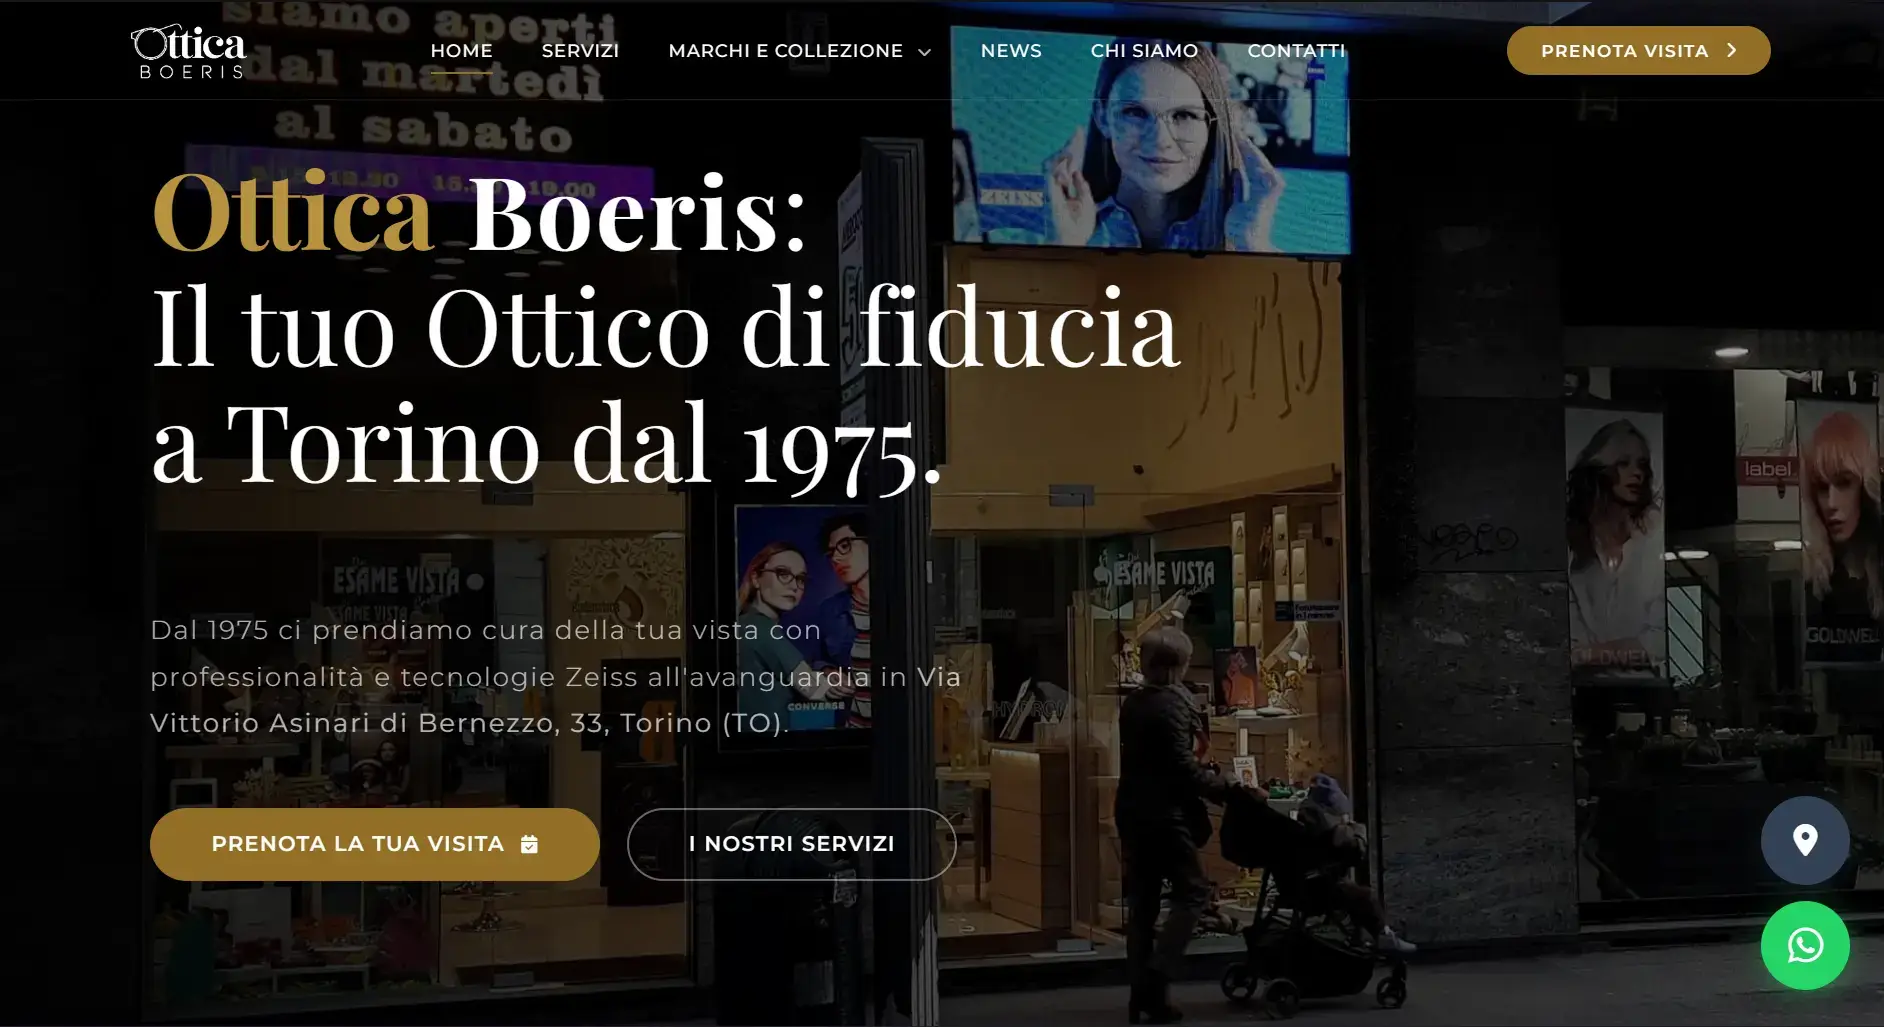Open the Contatti page
Viewport: 1884px width, 1027px height.
coord(1296,50)
